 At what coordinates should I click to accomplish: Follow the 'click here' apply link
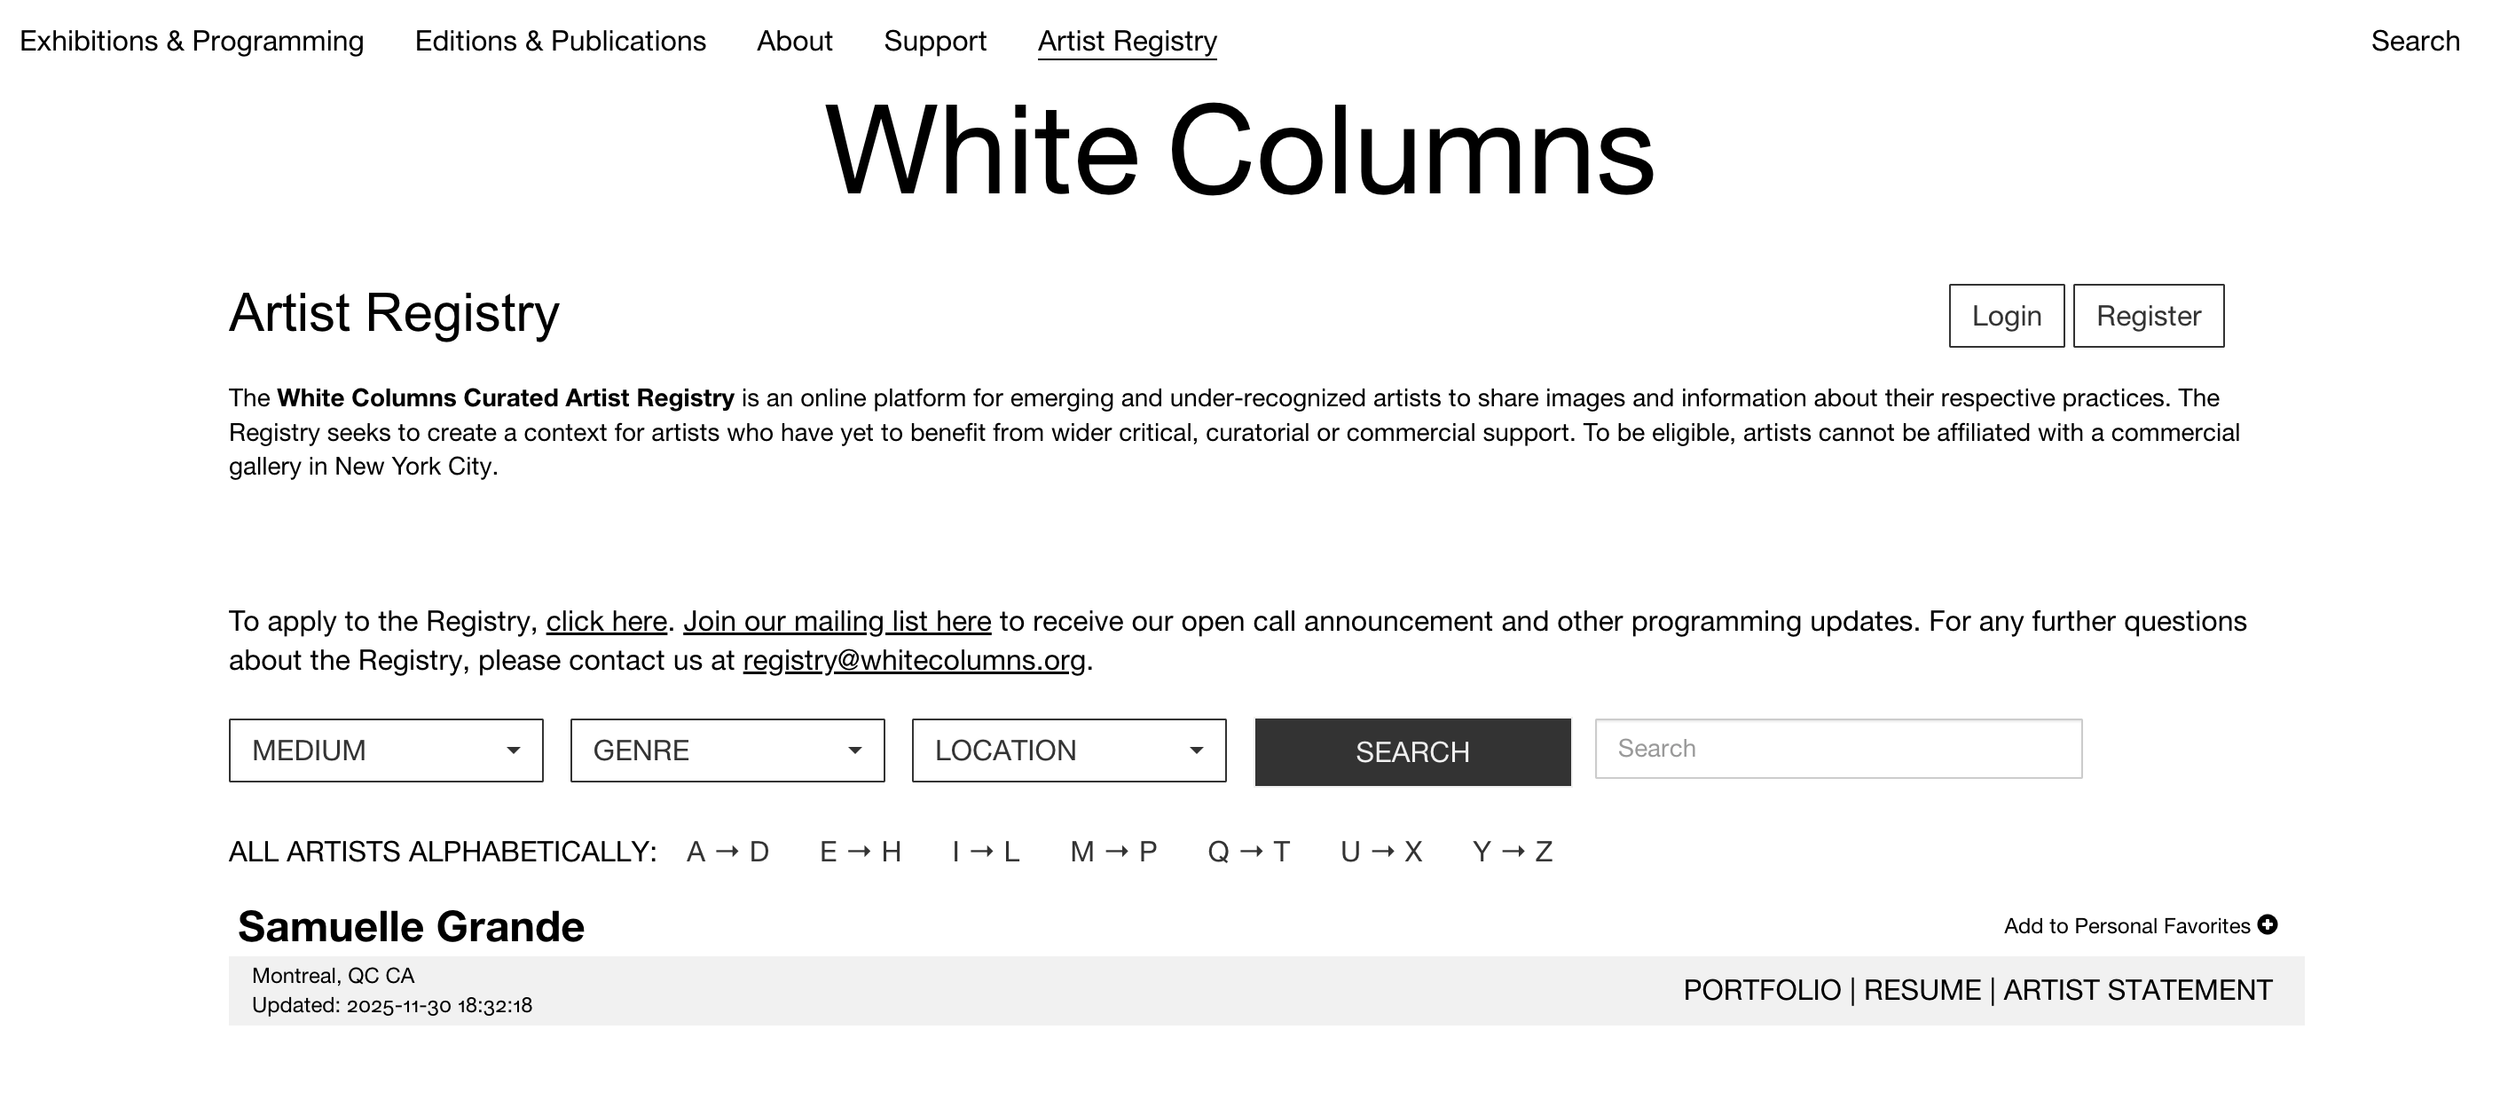pos(606,621)
